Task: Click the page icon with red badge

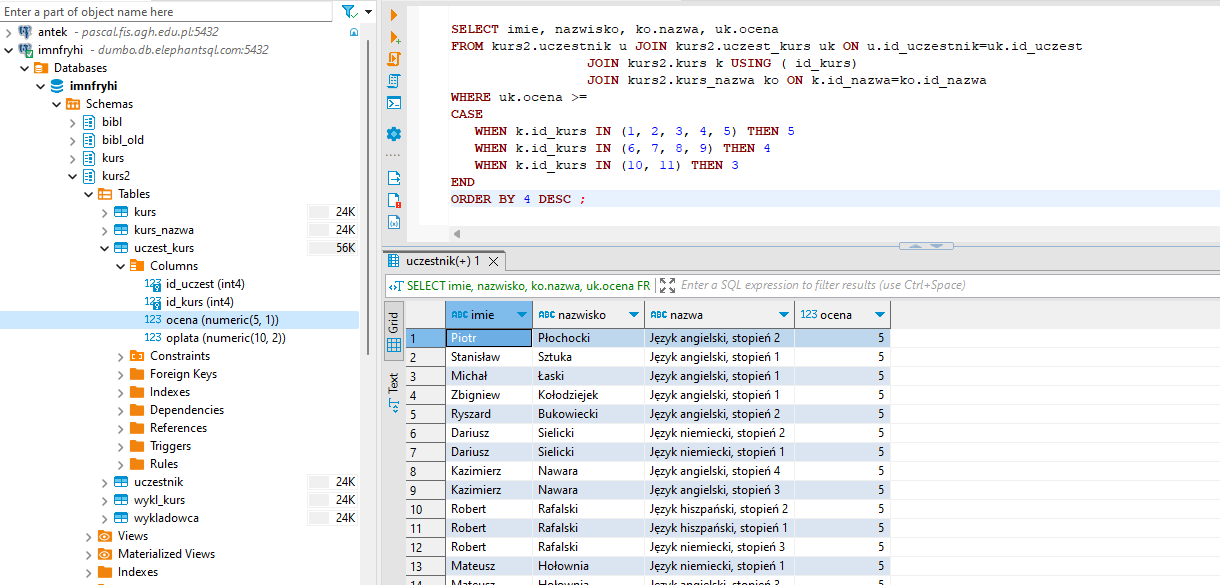Action: pos(394,200)
